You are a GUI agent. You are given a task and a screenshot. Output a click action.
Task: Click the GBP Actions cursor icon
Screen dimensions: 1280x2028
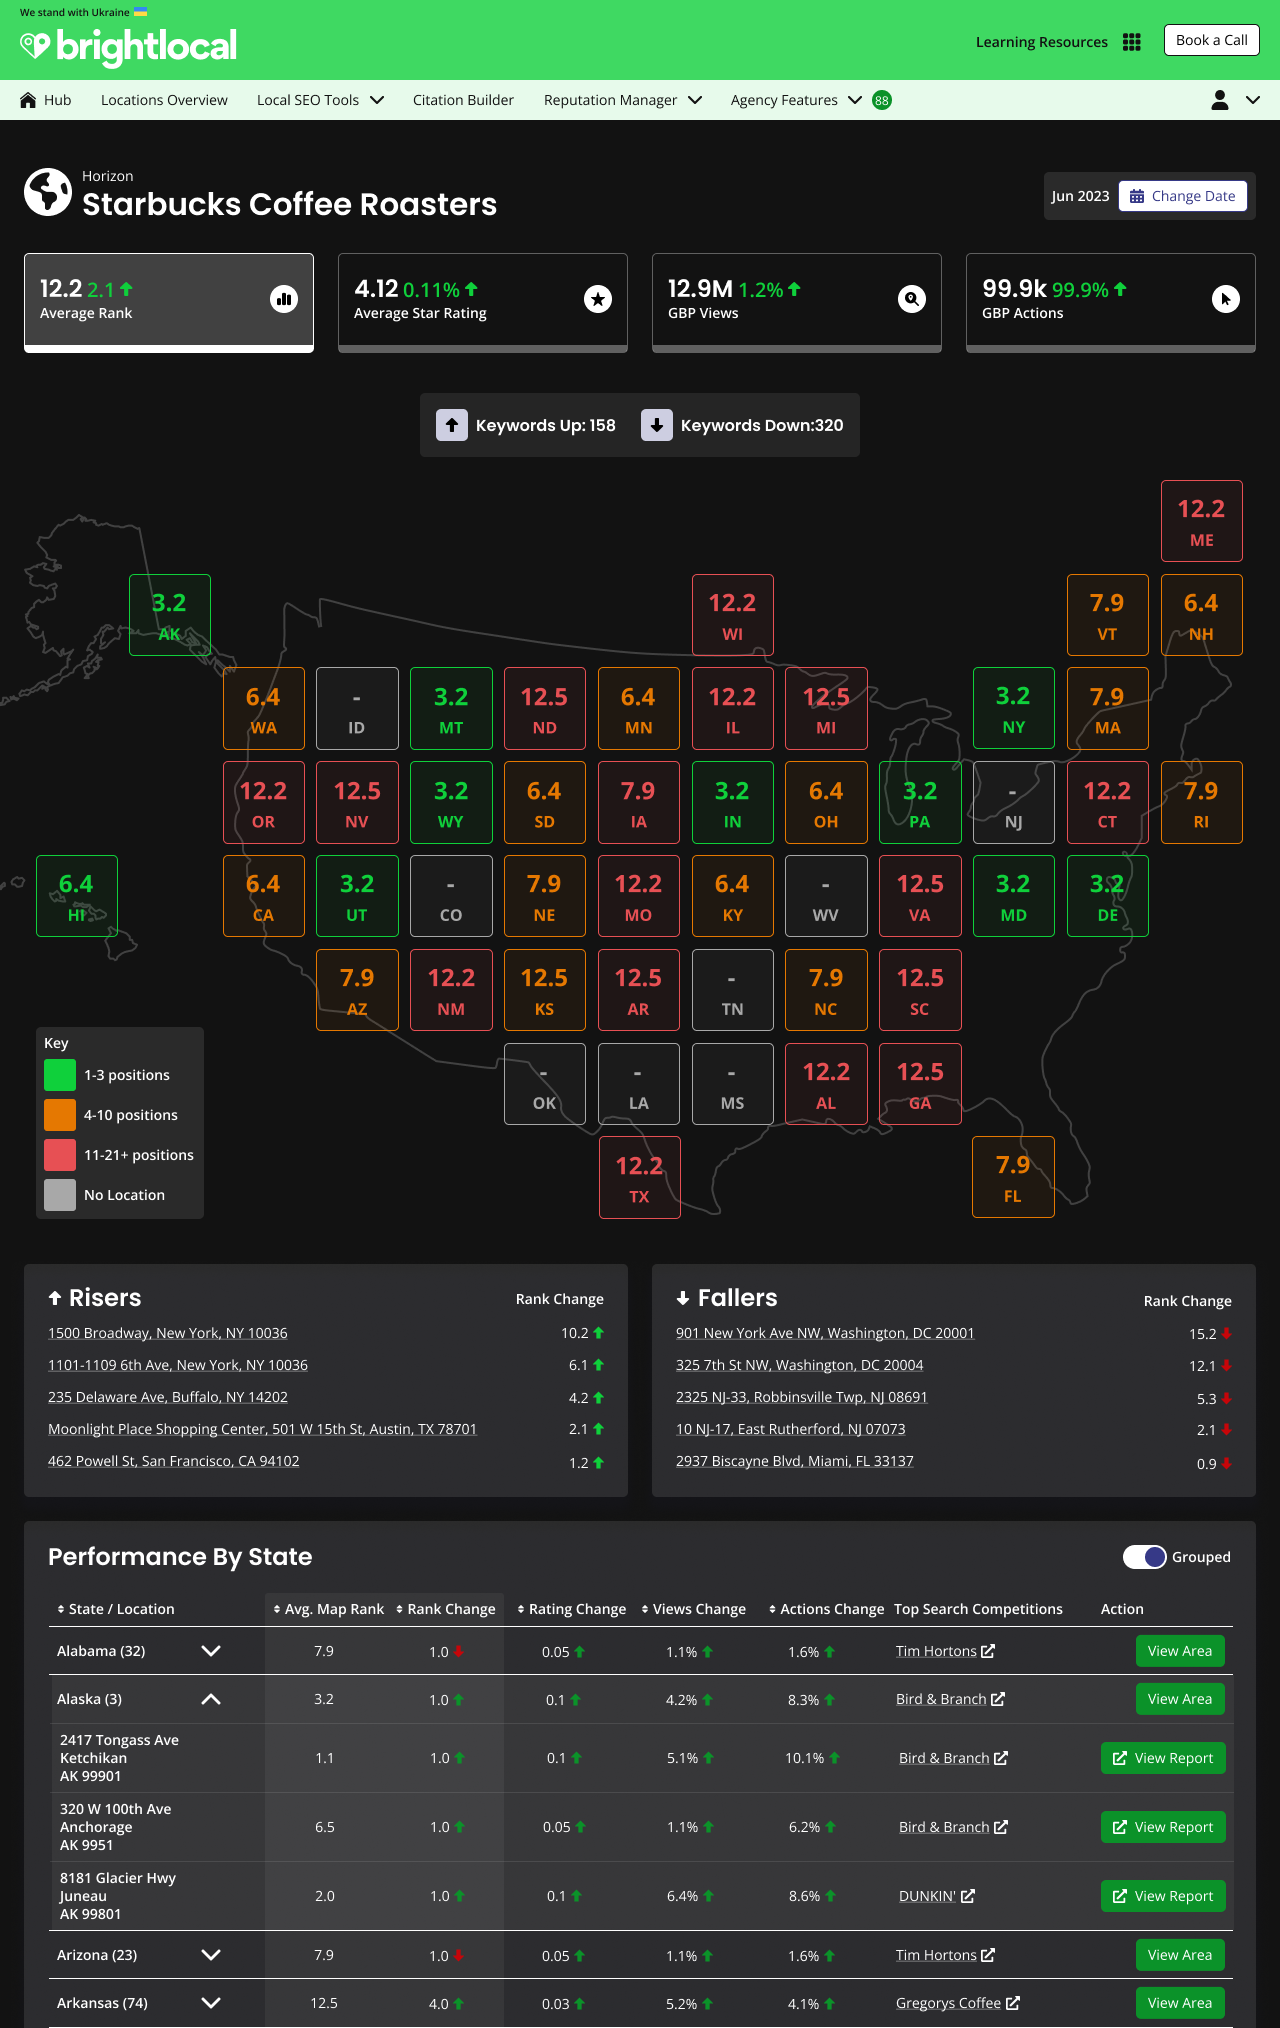(1226, 299)
